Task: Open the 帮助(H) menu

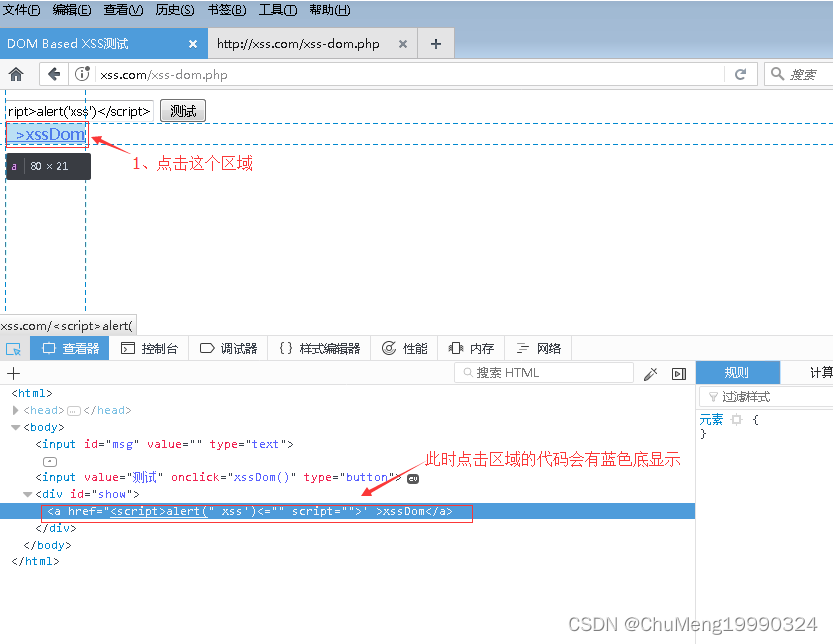Action: (330, 10)
